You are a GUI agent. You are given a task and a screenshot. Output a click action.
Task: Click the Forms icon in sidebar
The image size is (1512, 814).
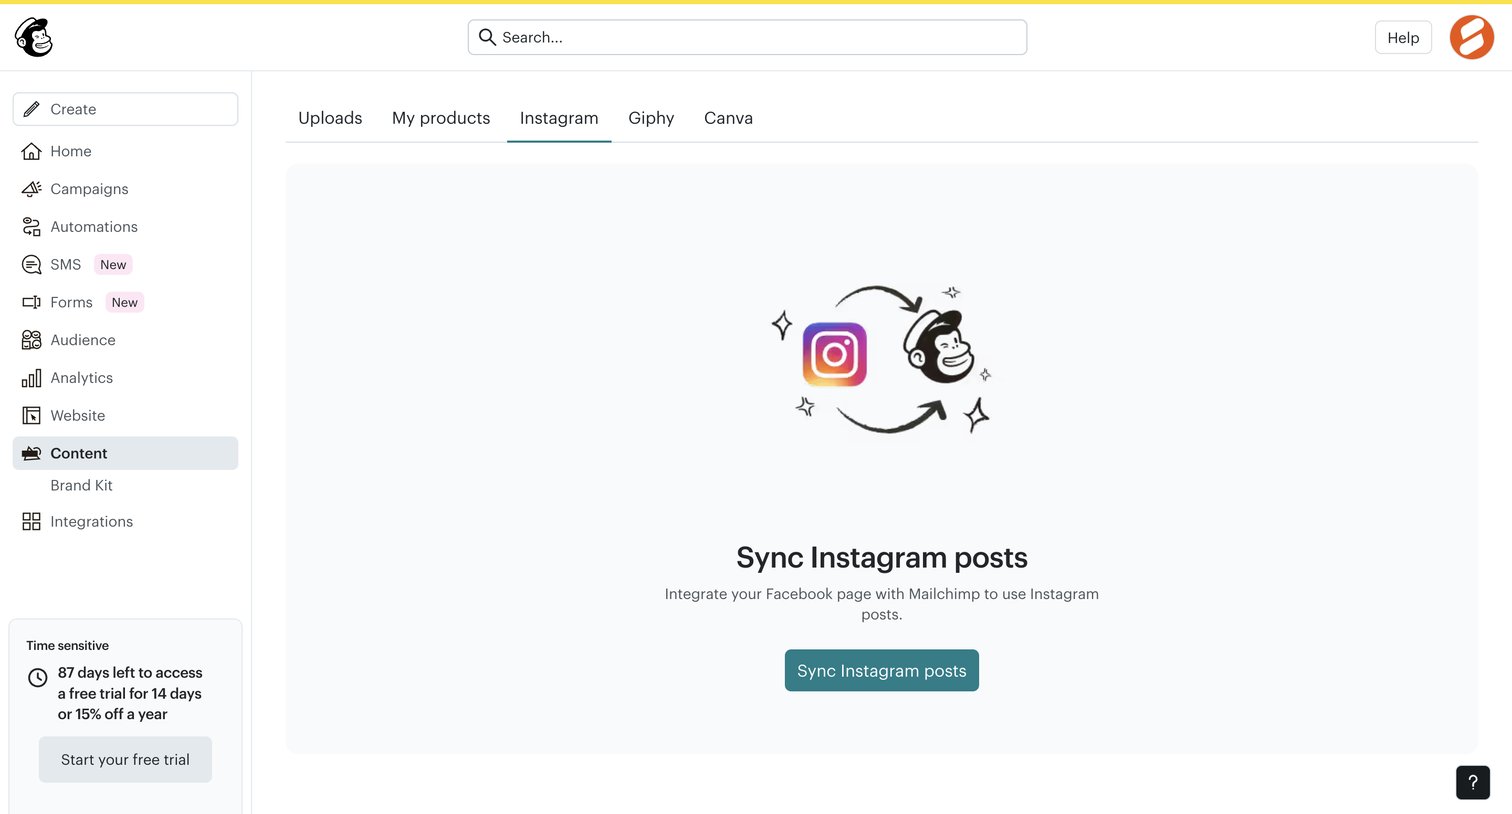(x=32, y=302)
